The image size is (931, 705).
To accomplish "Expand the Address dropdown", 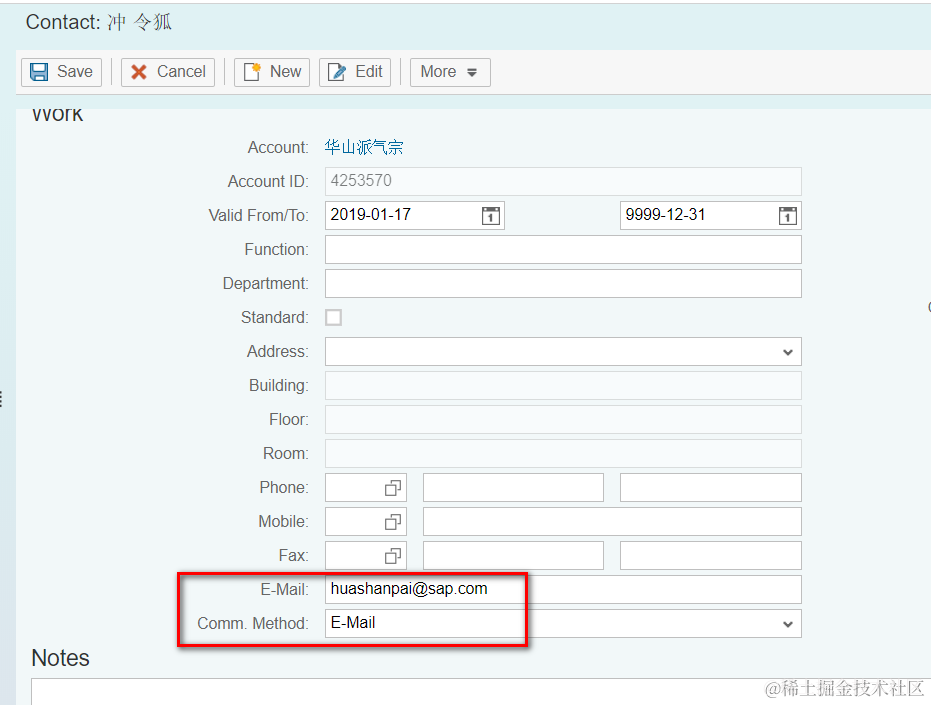I will click(x=788, y=352).
